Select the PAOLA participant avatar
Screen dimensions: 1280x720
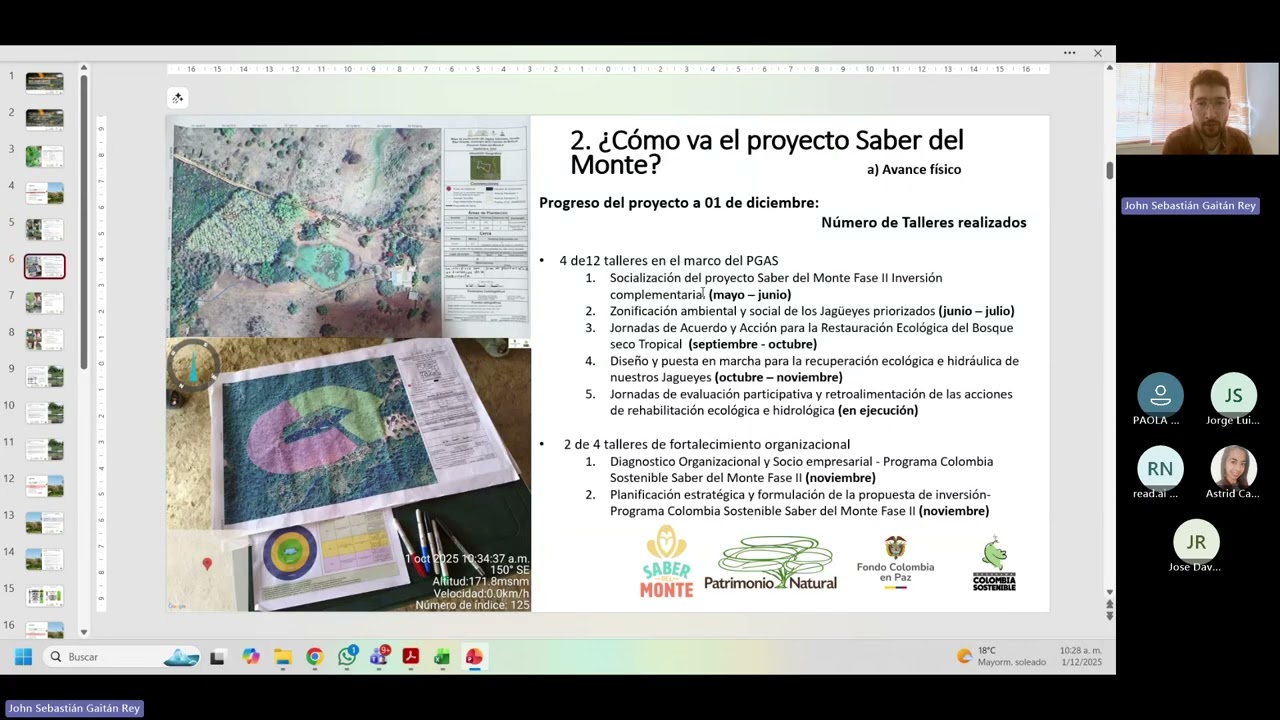click(1160, 394)
